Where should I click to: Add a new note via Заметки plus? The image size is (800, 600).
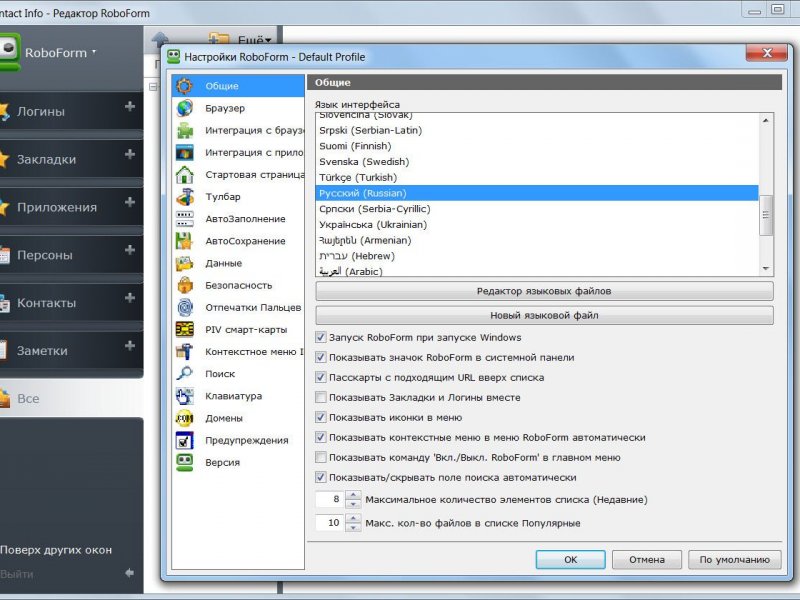[x=130, y=346]
